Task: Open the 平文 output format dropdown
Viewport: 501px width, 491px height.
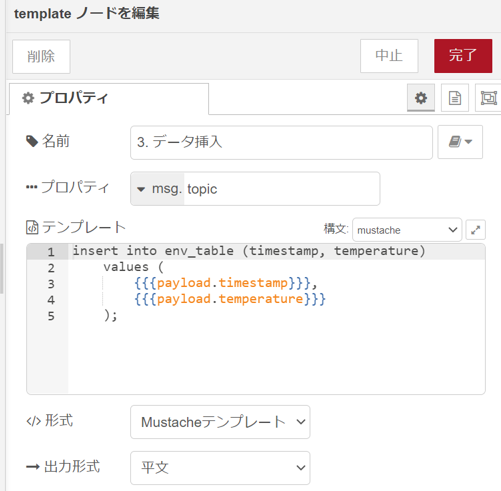Action: pos(220,468)
